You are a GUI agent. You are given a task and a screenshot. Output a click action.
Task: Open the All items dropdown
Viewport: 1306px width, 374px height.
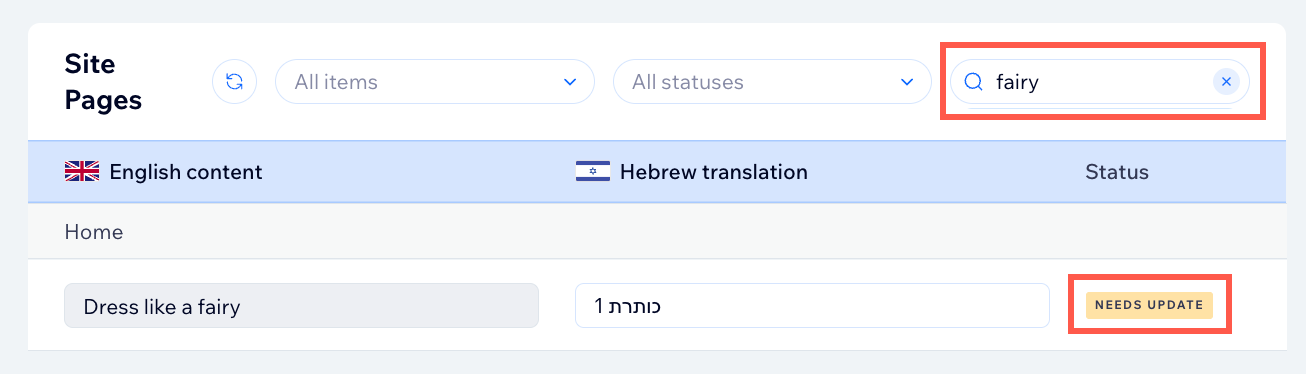click(x=435, y=82)
